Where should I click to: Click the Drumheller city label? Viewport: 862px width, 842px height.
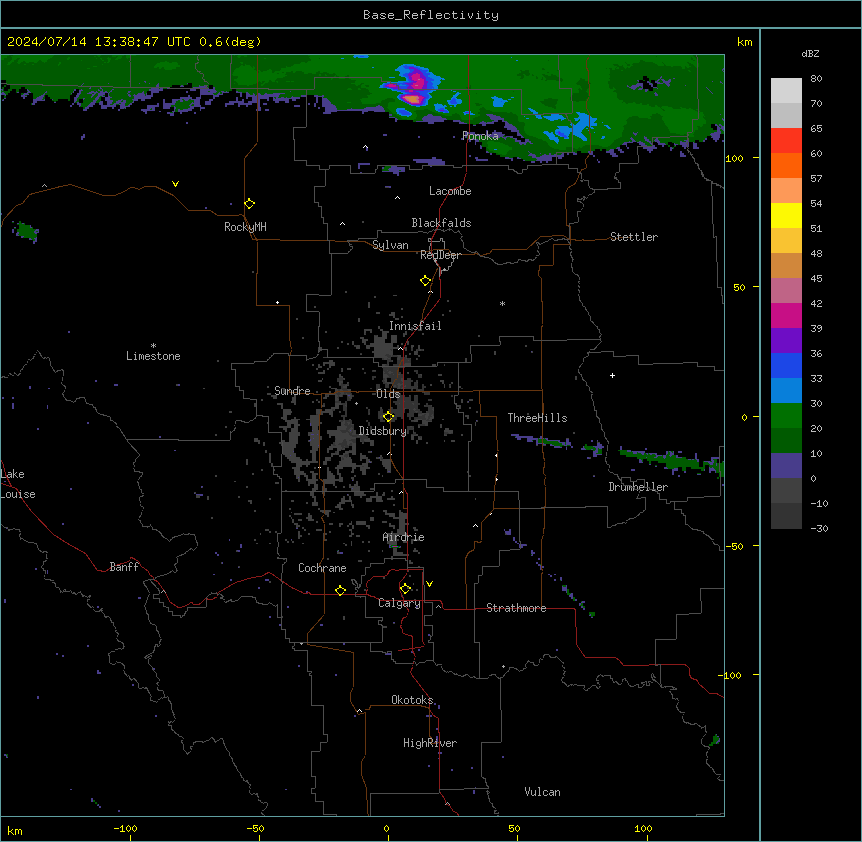point(638,487)
